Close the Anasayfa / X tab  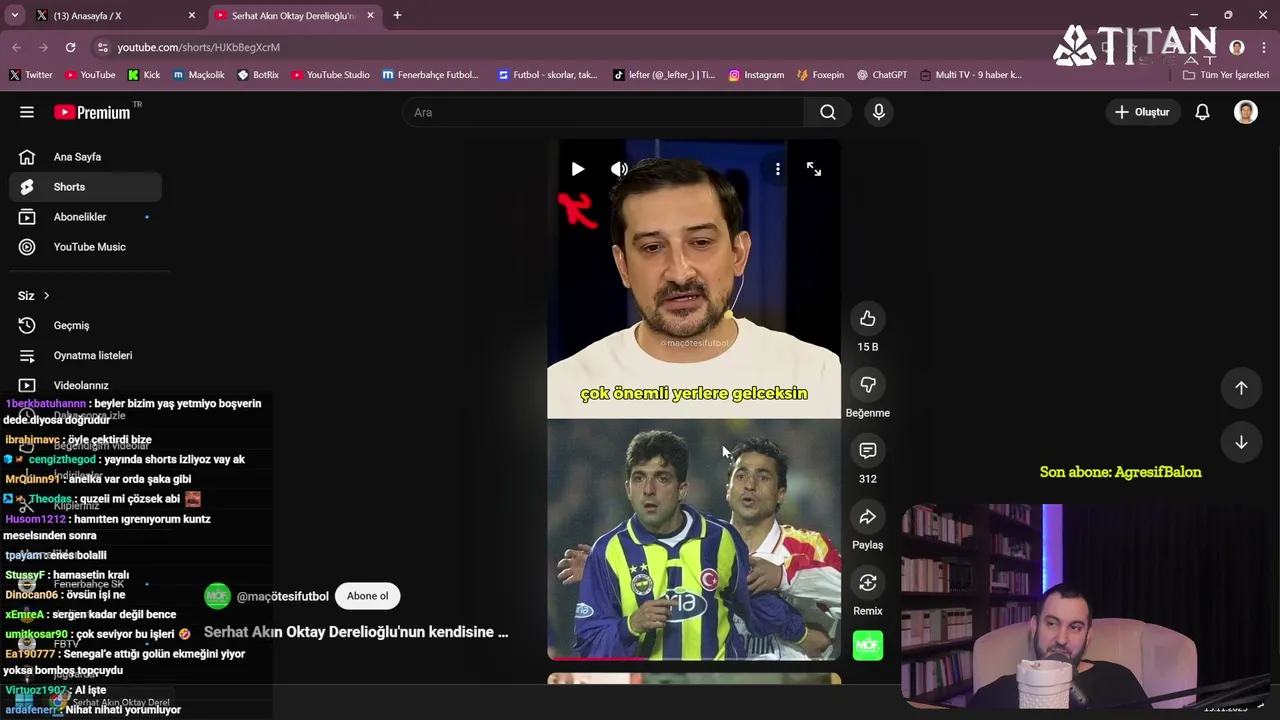(x=192, y=15)
